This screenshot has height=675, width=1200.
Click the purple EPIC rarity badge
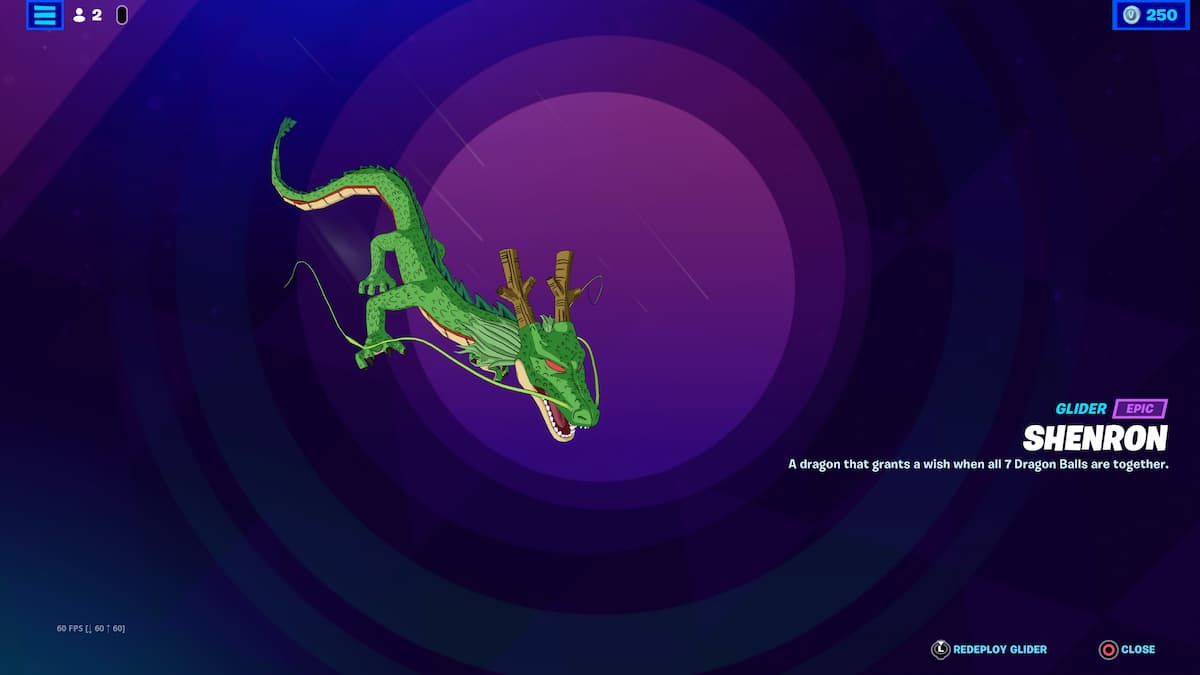coord(1140,409)
